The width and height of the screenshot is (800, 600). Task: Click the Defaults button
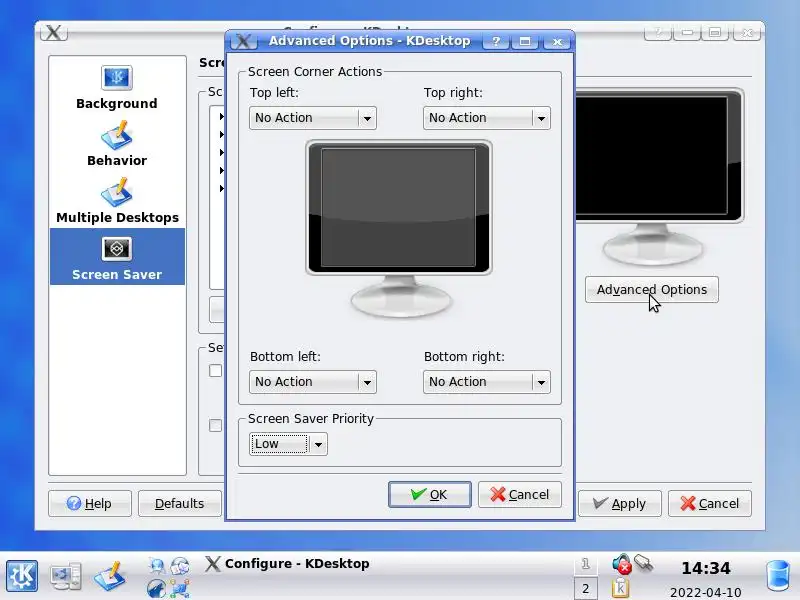click(x=180, y=504)
